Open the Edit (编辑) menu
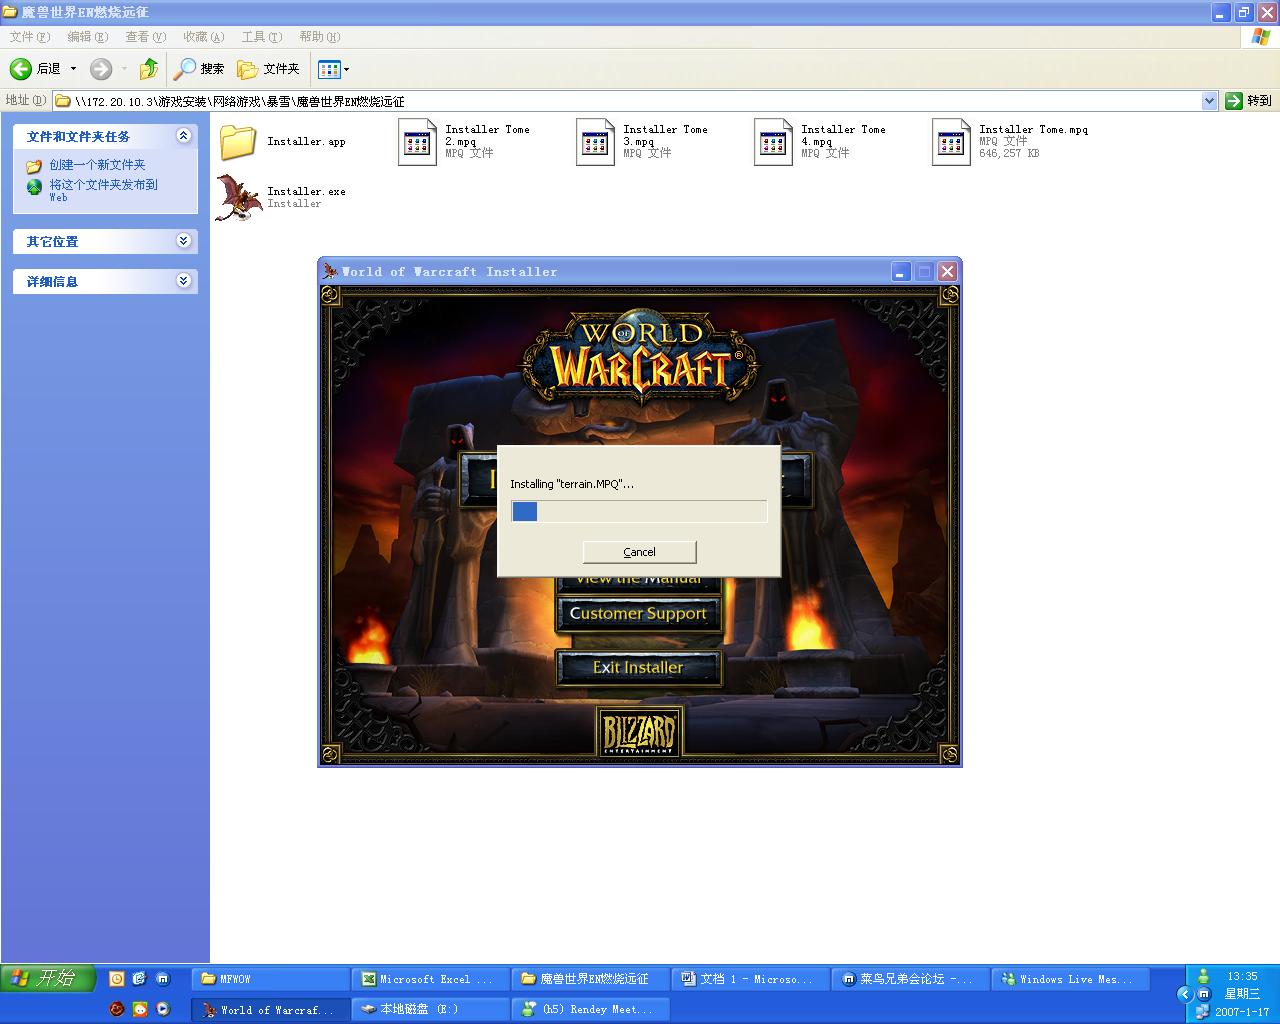This screenshot has width=1280, height=1024. 87,37
